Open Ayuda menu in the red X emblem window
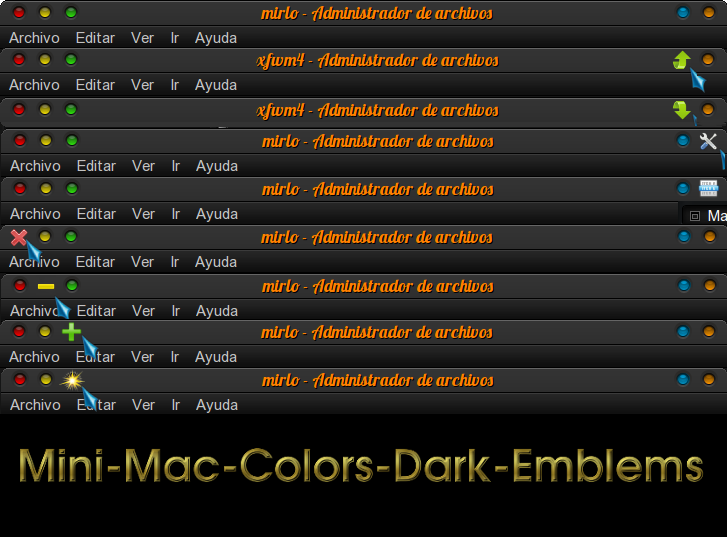Screen dimensions: 727x537 click(216, 262)
